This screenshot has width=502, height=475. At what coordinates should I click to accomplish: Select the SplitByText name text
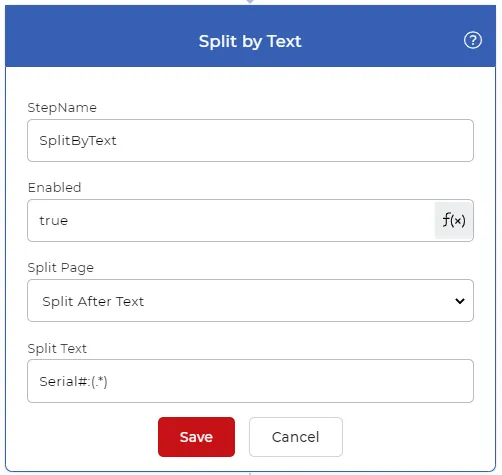coord(78,141)
